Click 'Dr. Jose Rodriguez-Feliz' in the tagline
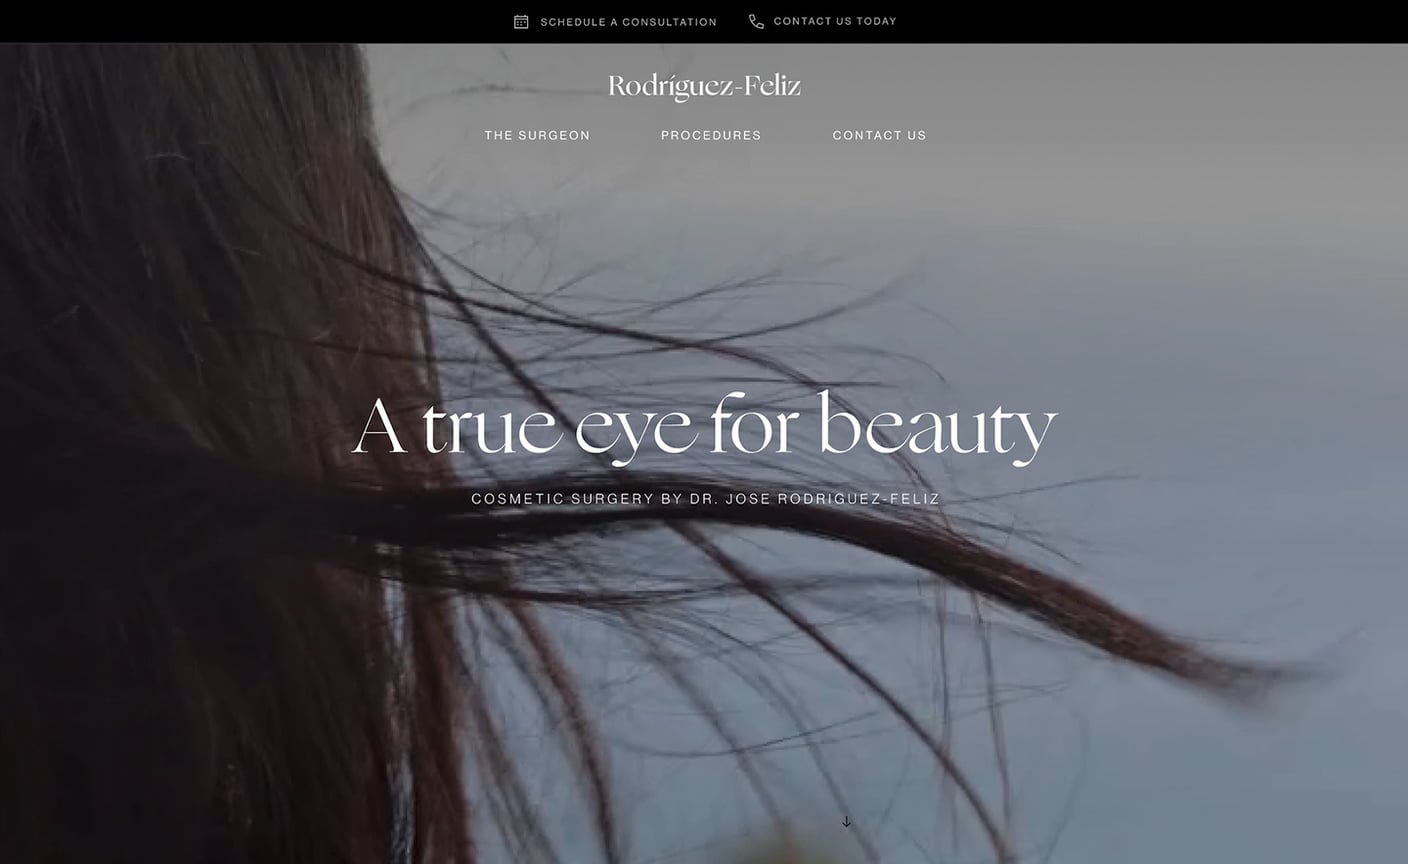This screenshot has width=1408, height=864. (x=814, y=499)
